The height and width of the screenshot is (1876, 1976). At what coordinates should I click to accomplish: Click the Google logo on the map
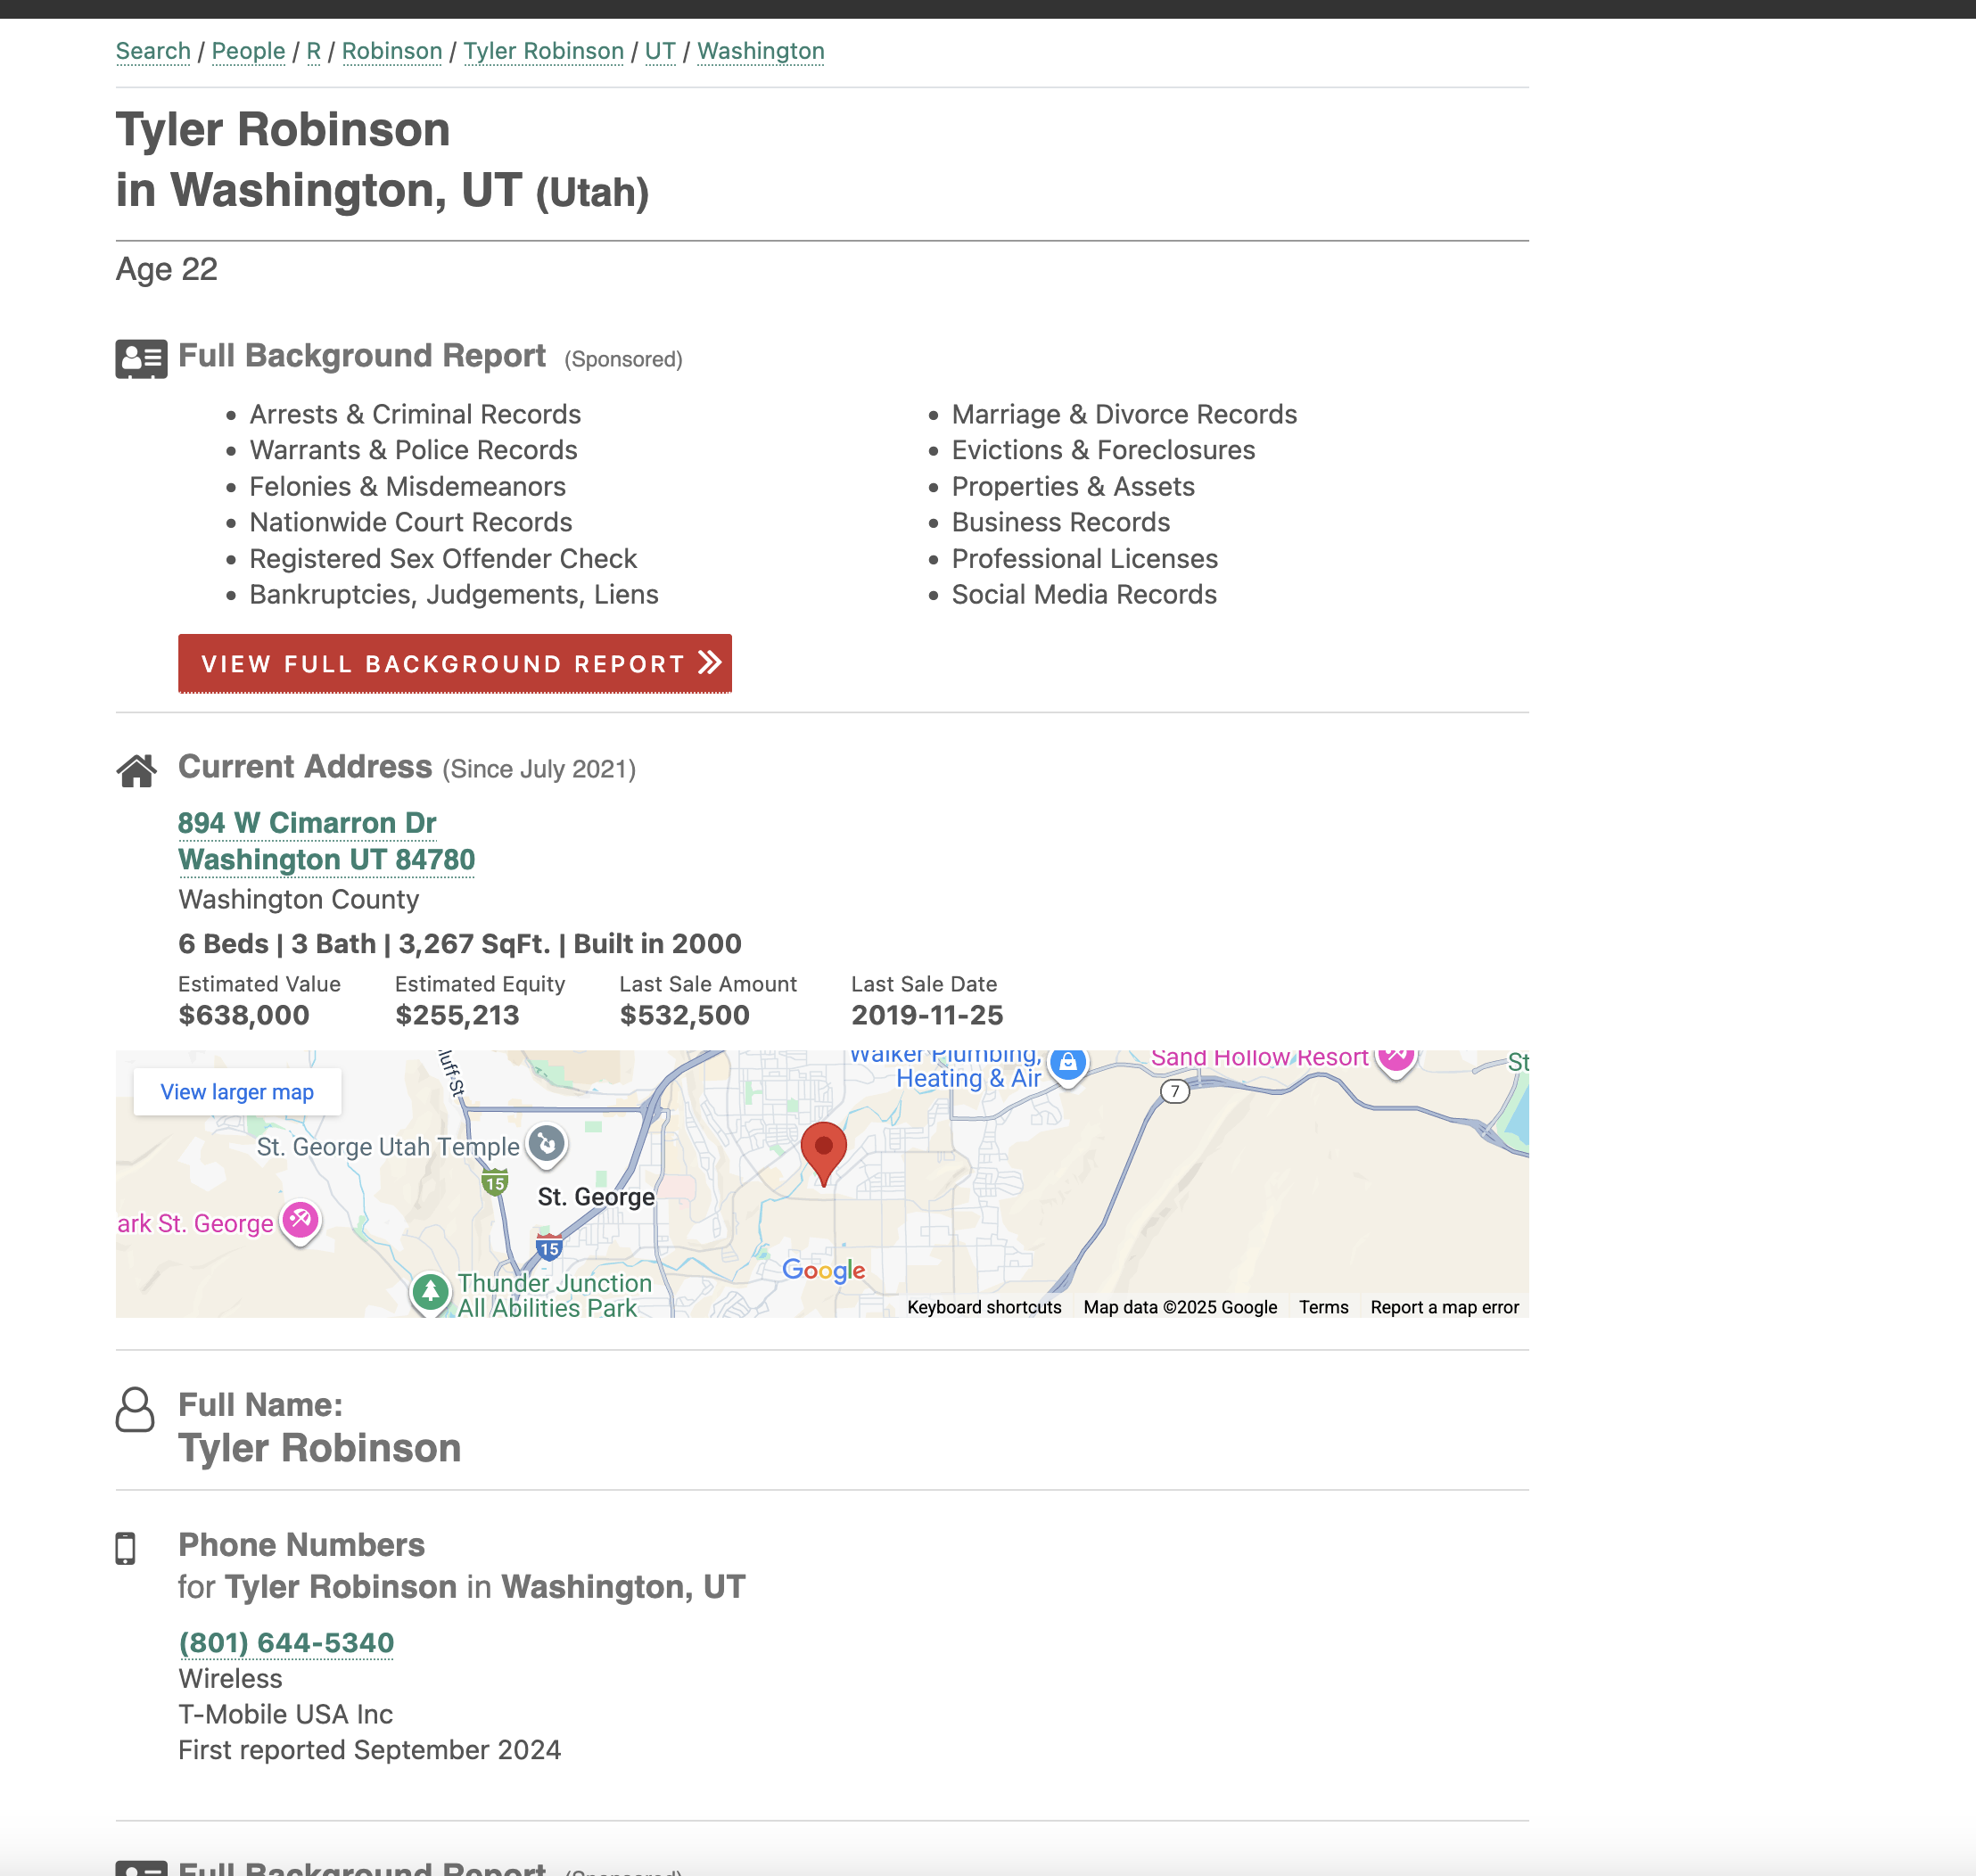click(x=823, y=1270)
